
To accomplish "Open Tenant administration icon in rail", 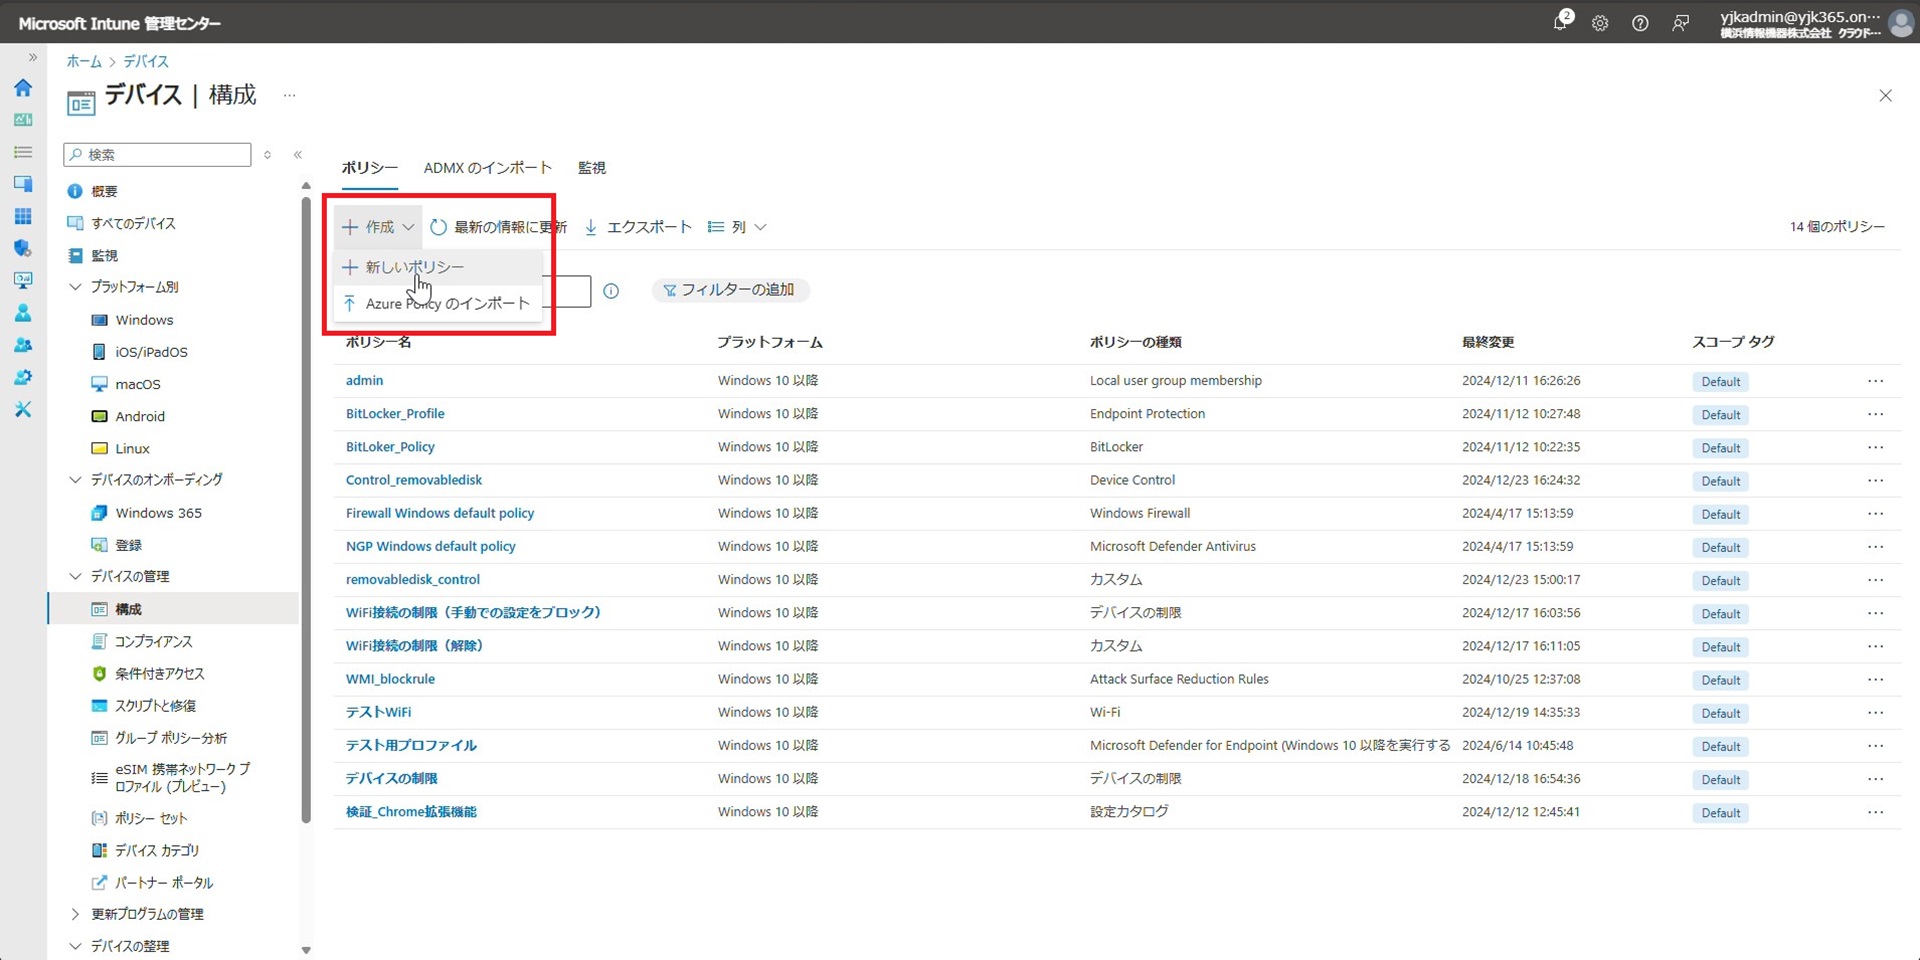I will [23, 377].
